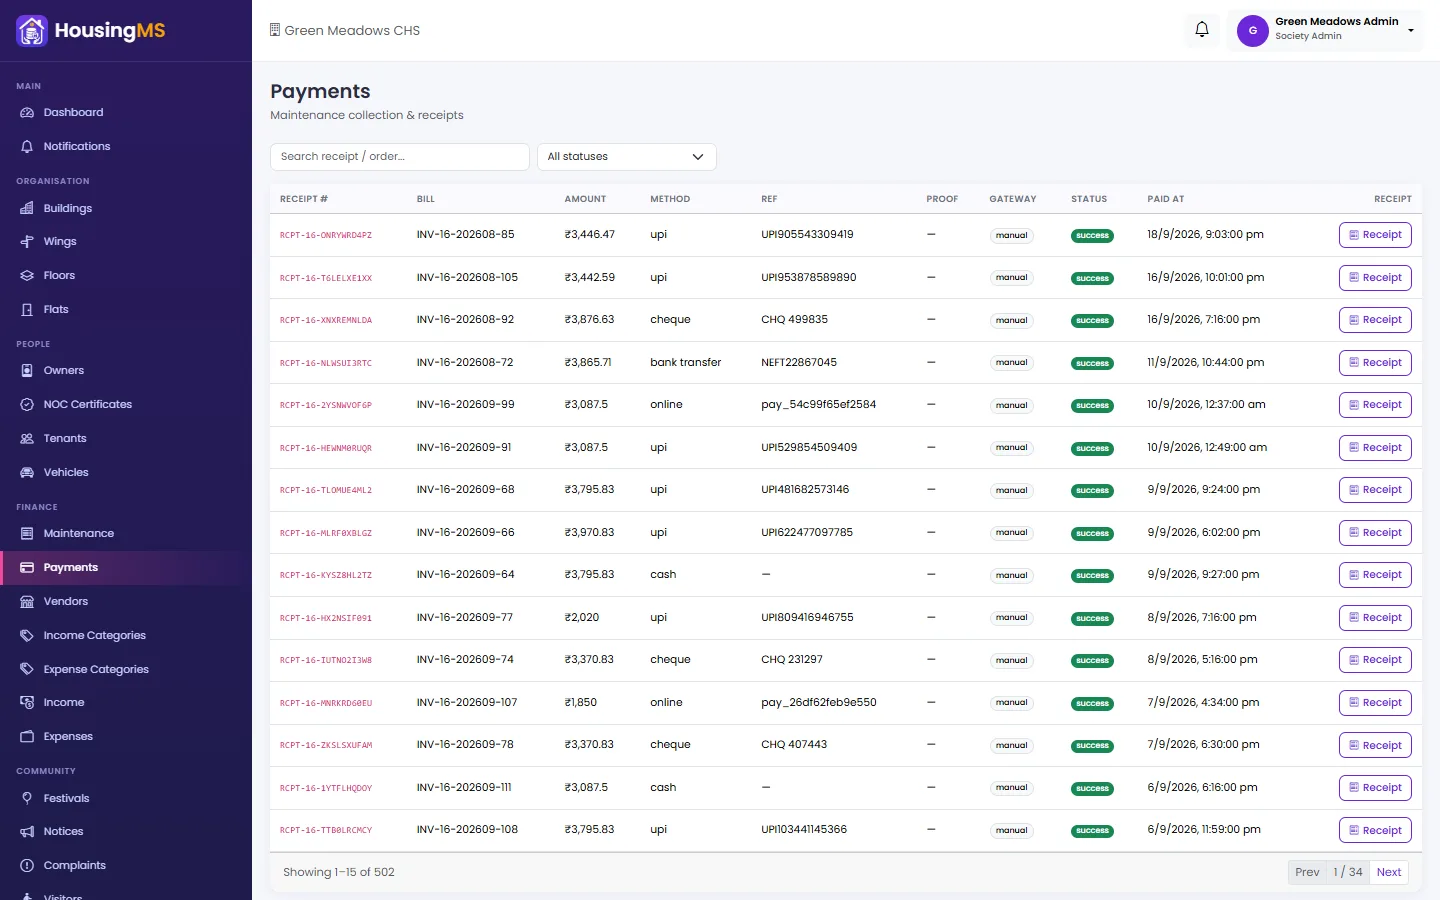1440x900 pixels.
Task: Expand the Green Meadows Admin account menu
Action: click(1324, 30)
